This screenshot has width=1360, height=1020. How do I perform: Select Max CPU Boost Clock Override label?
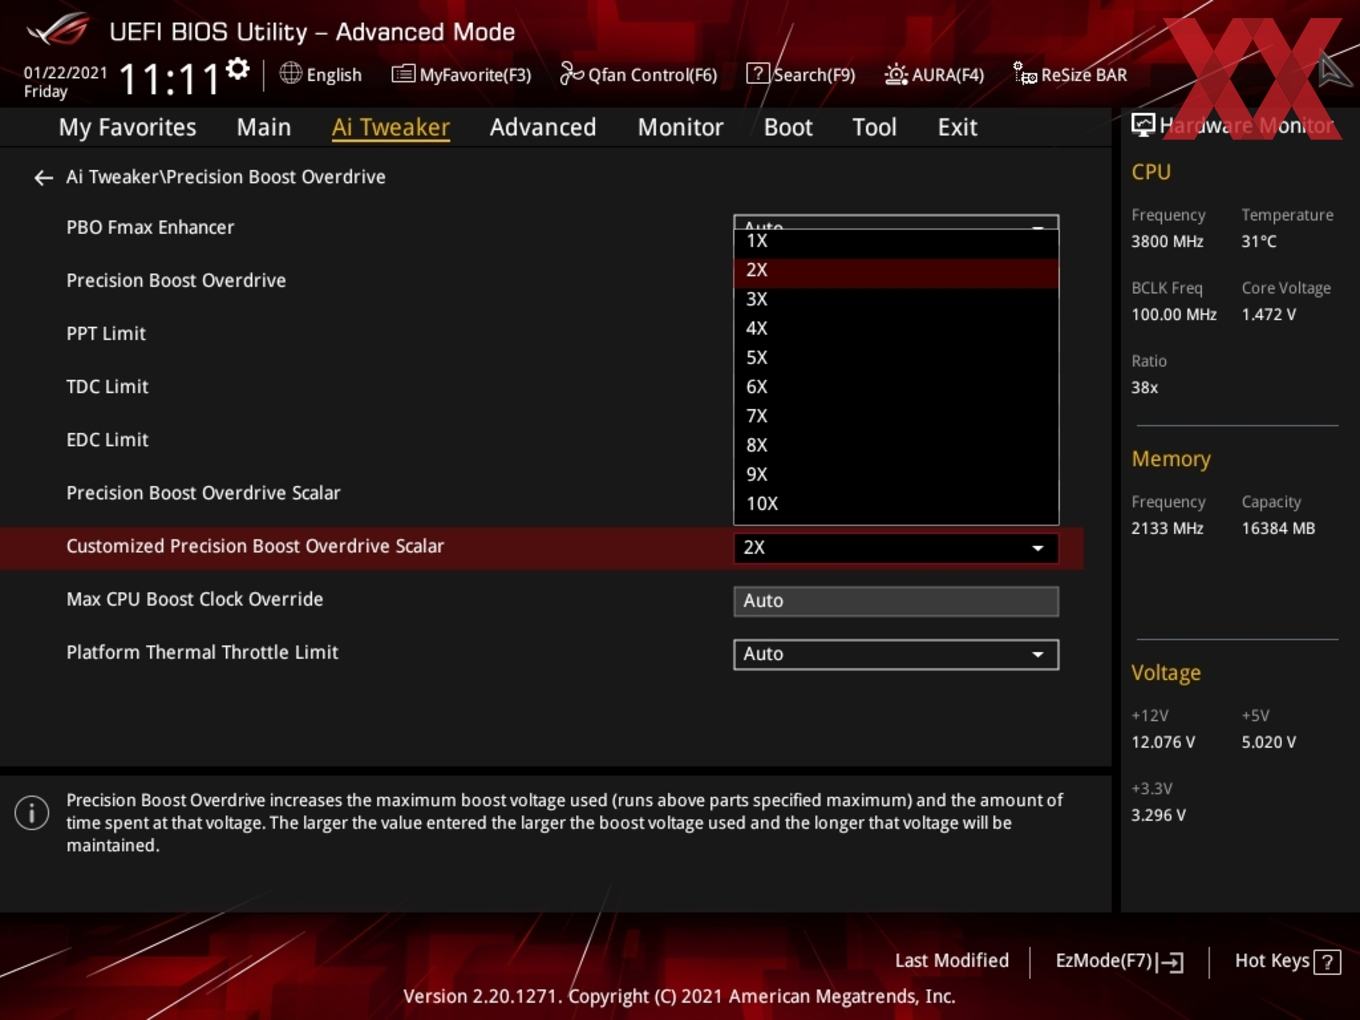(x=195, y=599)
